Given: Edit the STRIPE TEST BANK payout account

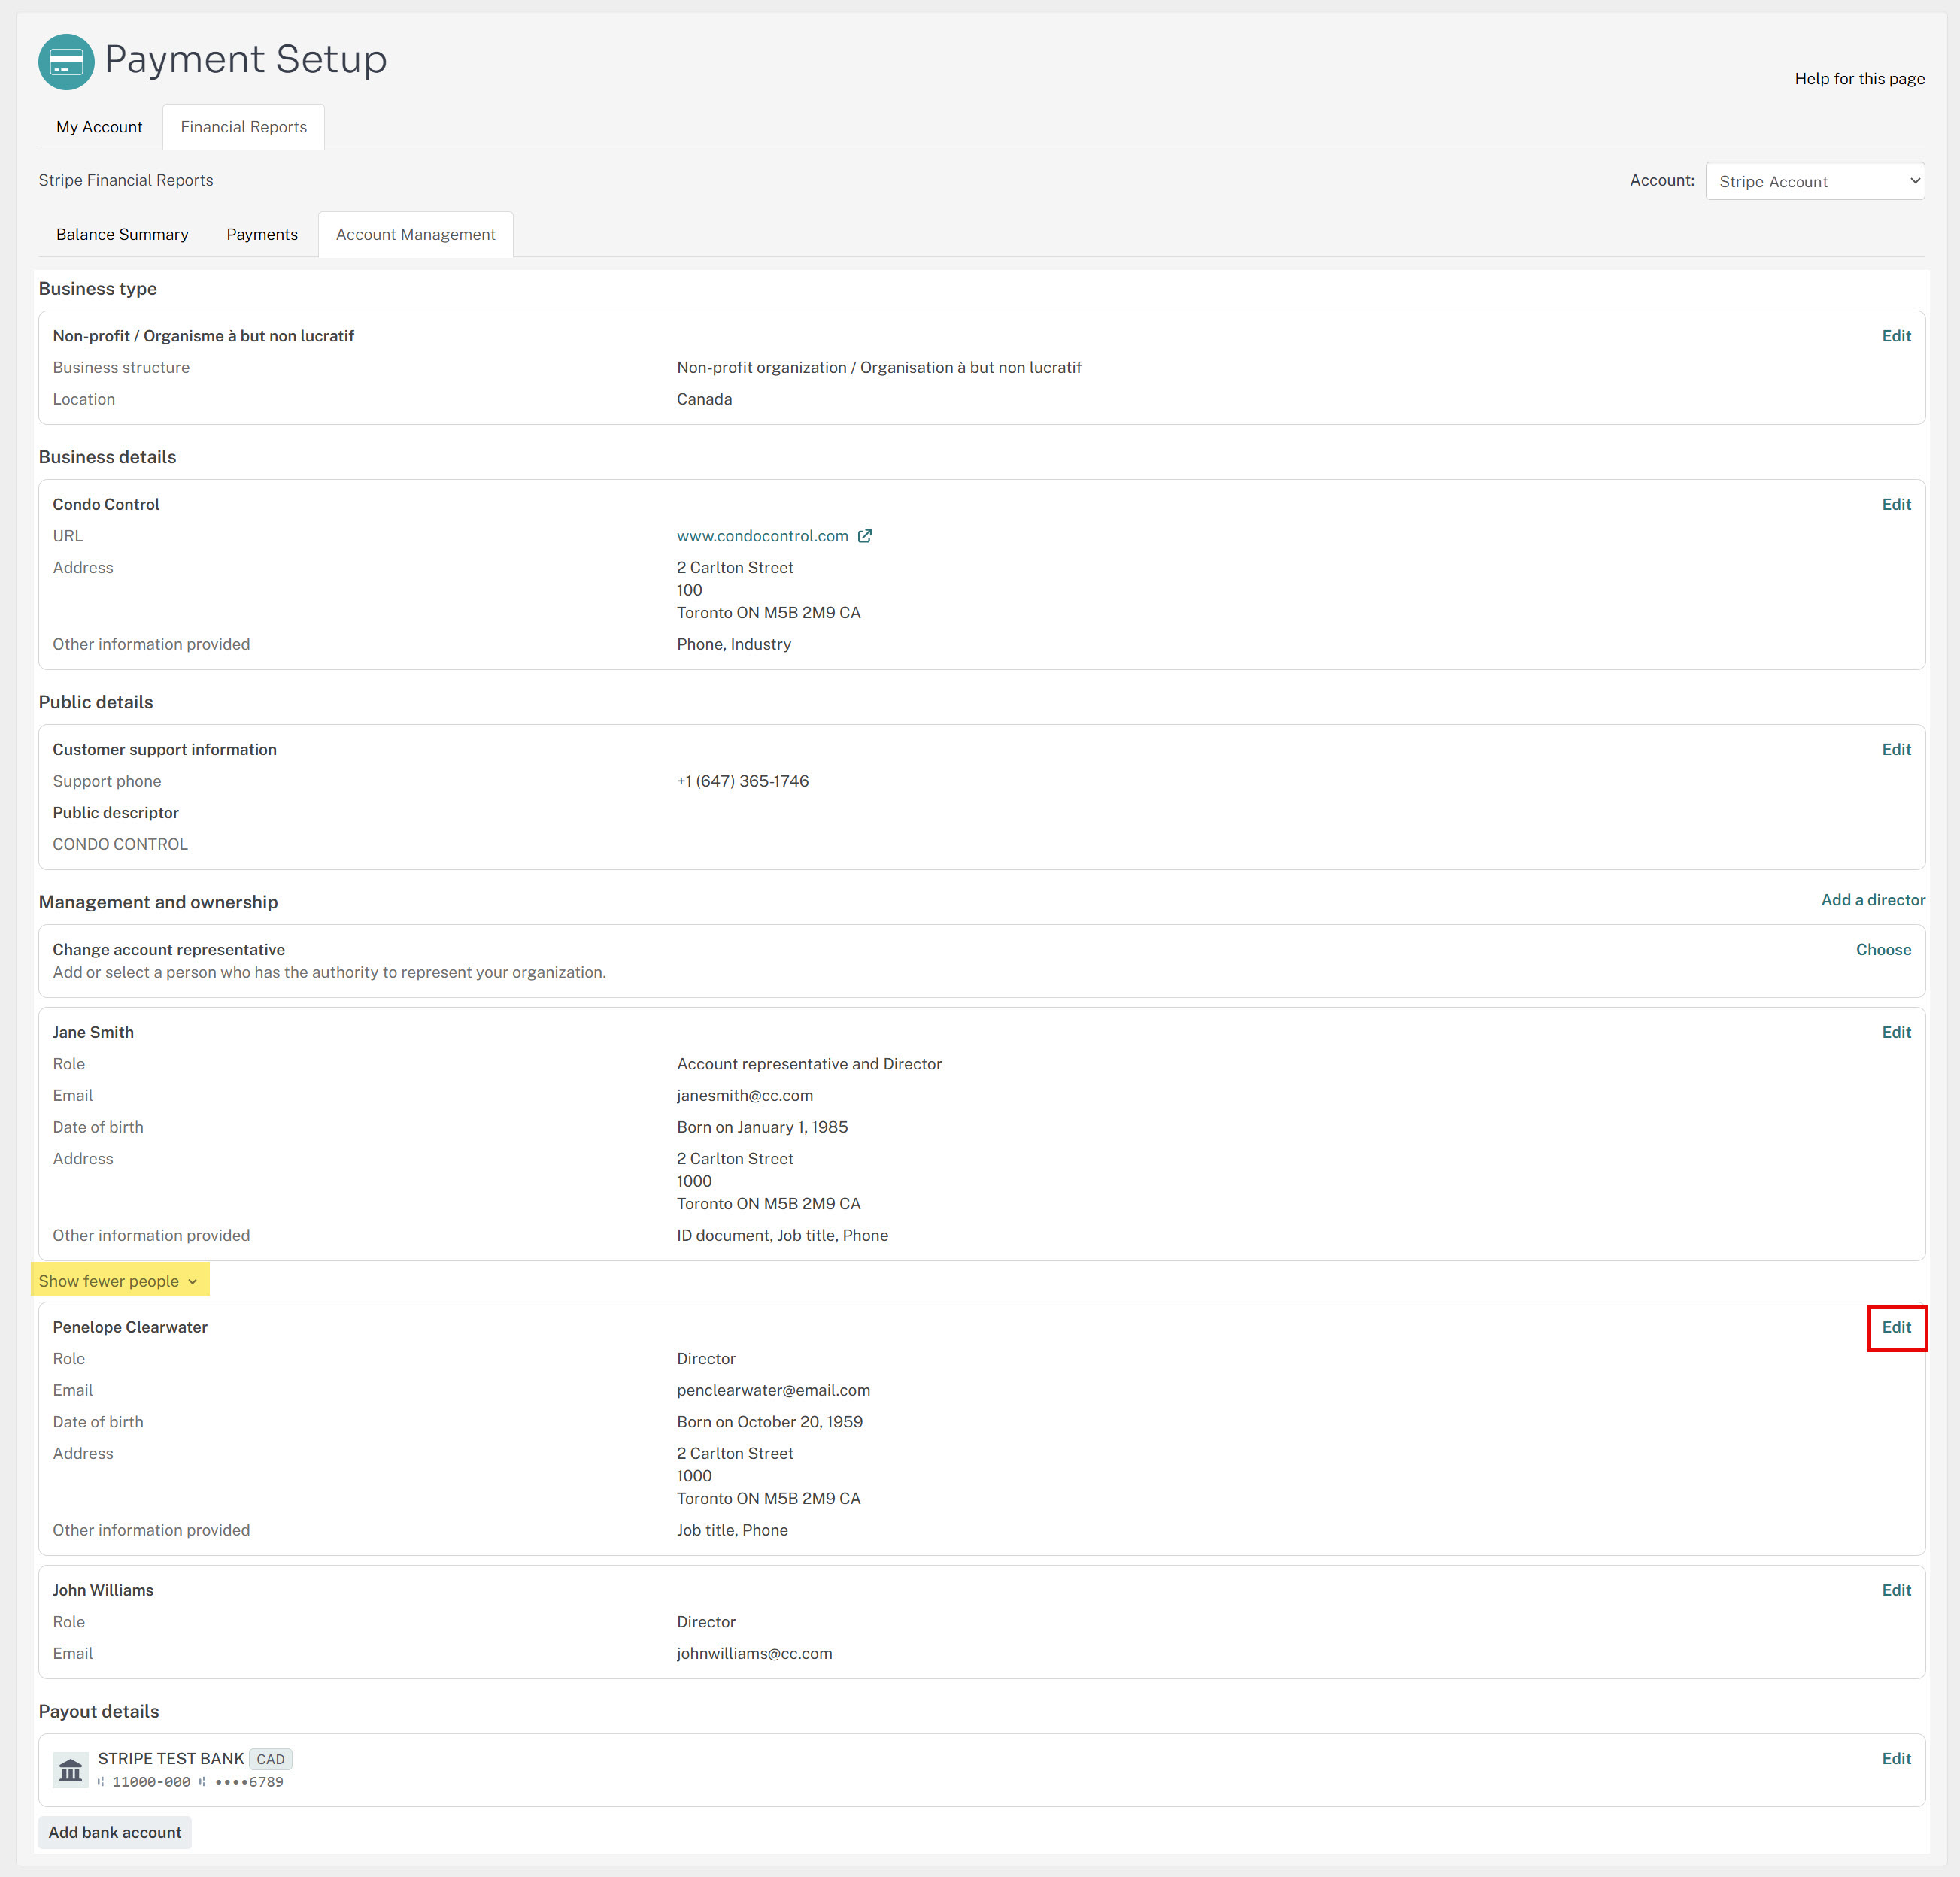Looking at the screenshot, I should pos(1896,1758).
